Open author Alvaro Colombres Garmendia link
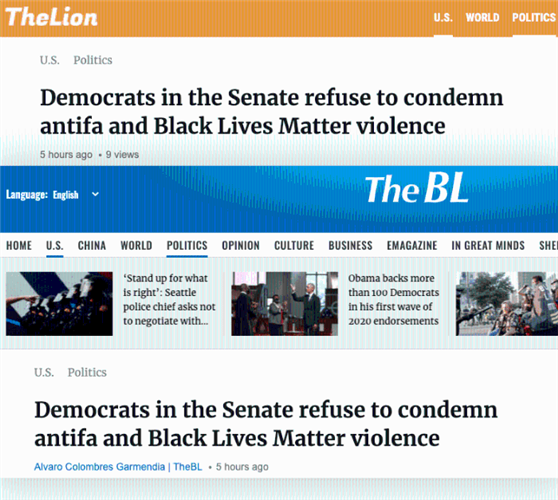 point(99,467)
